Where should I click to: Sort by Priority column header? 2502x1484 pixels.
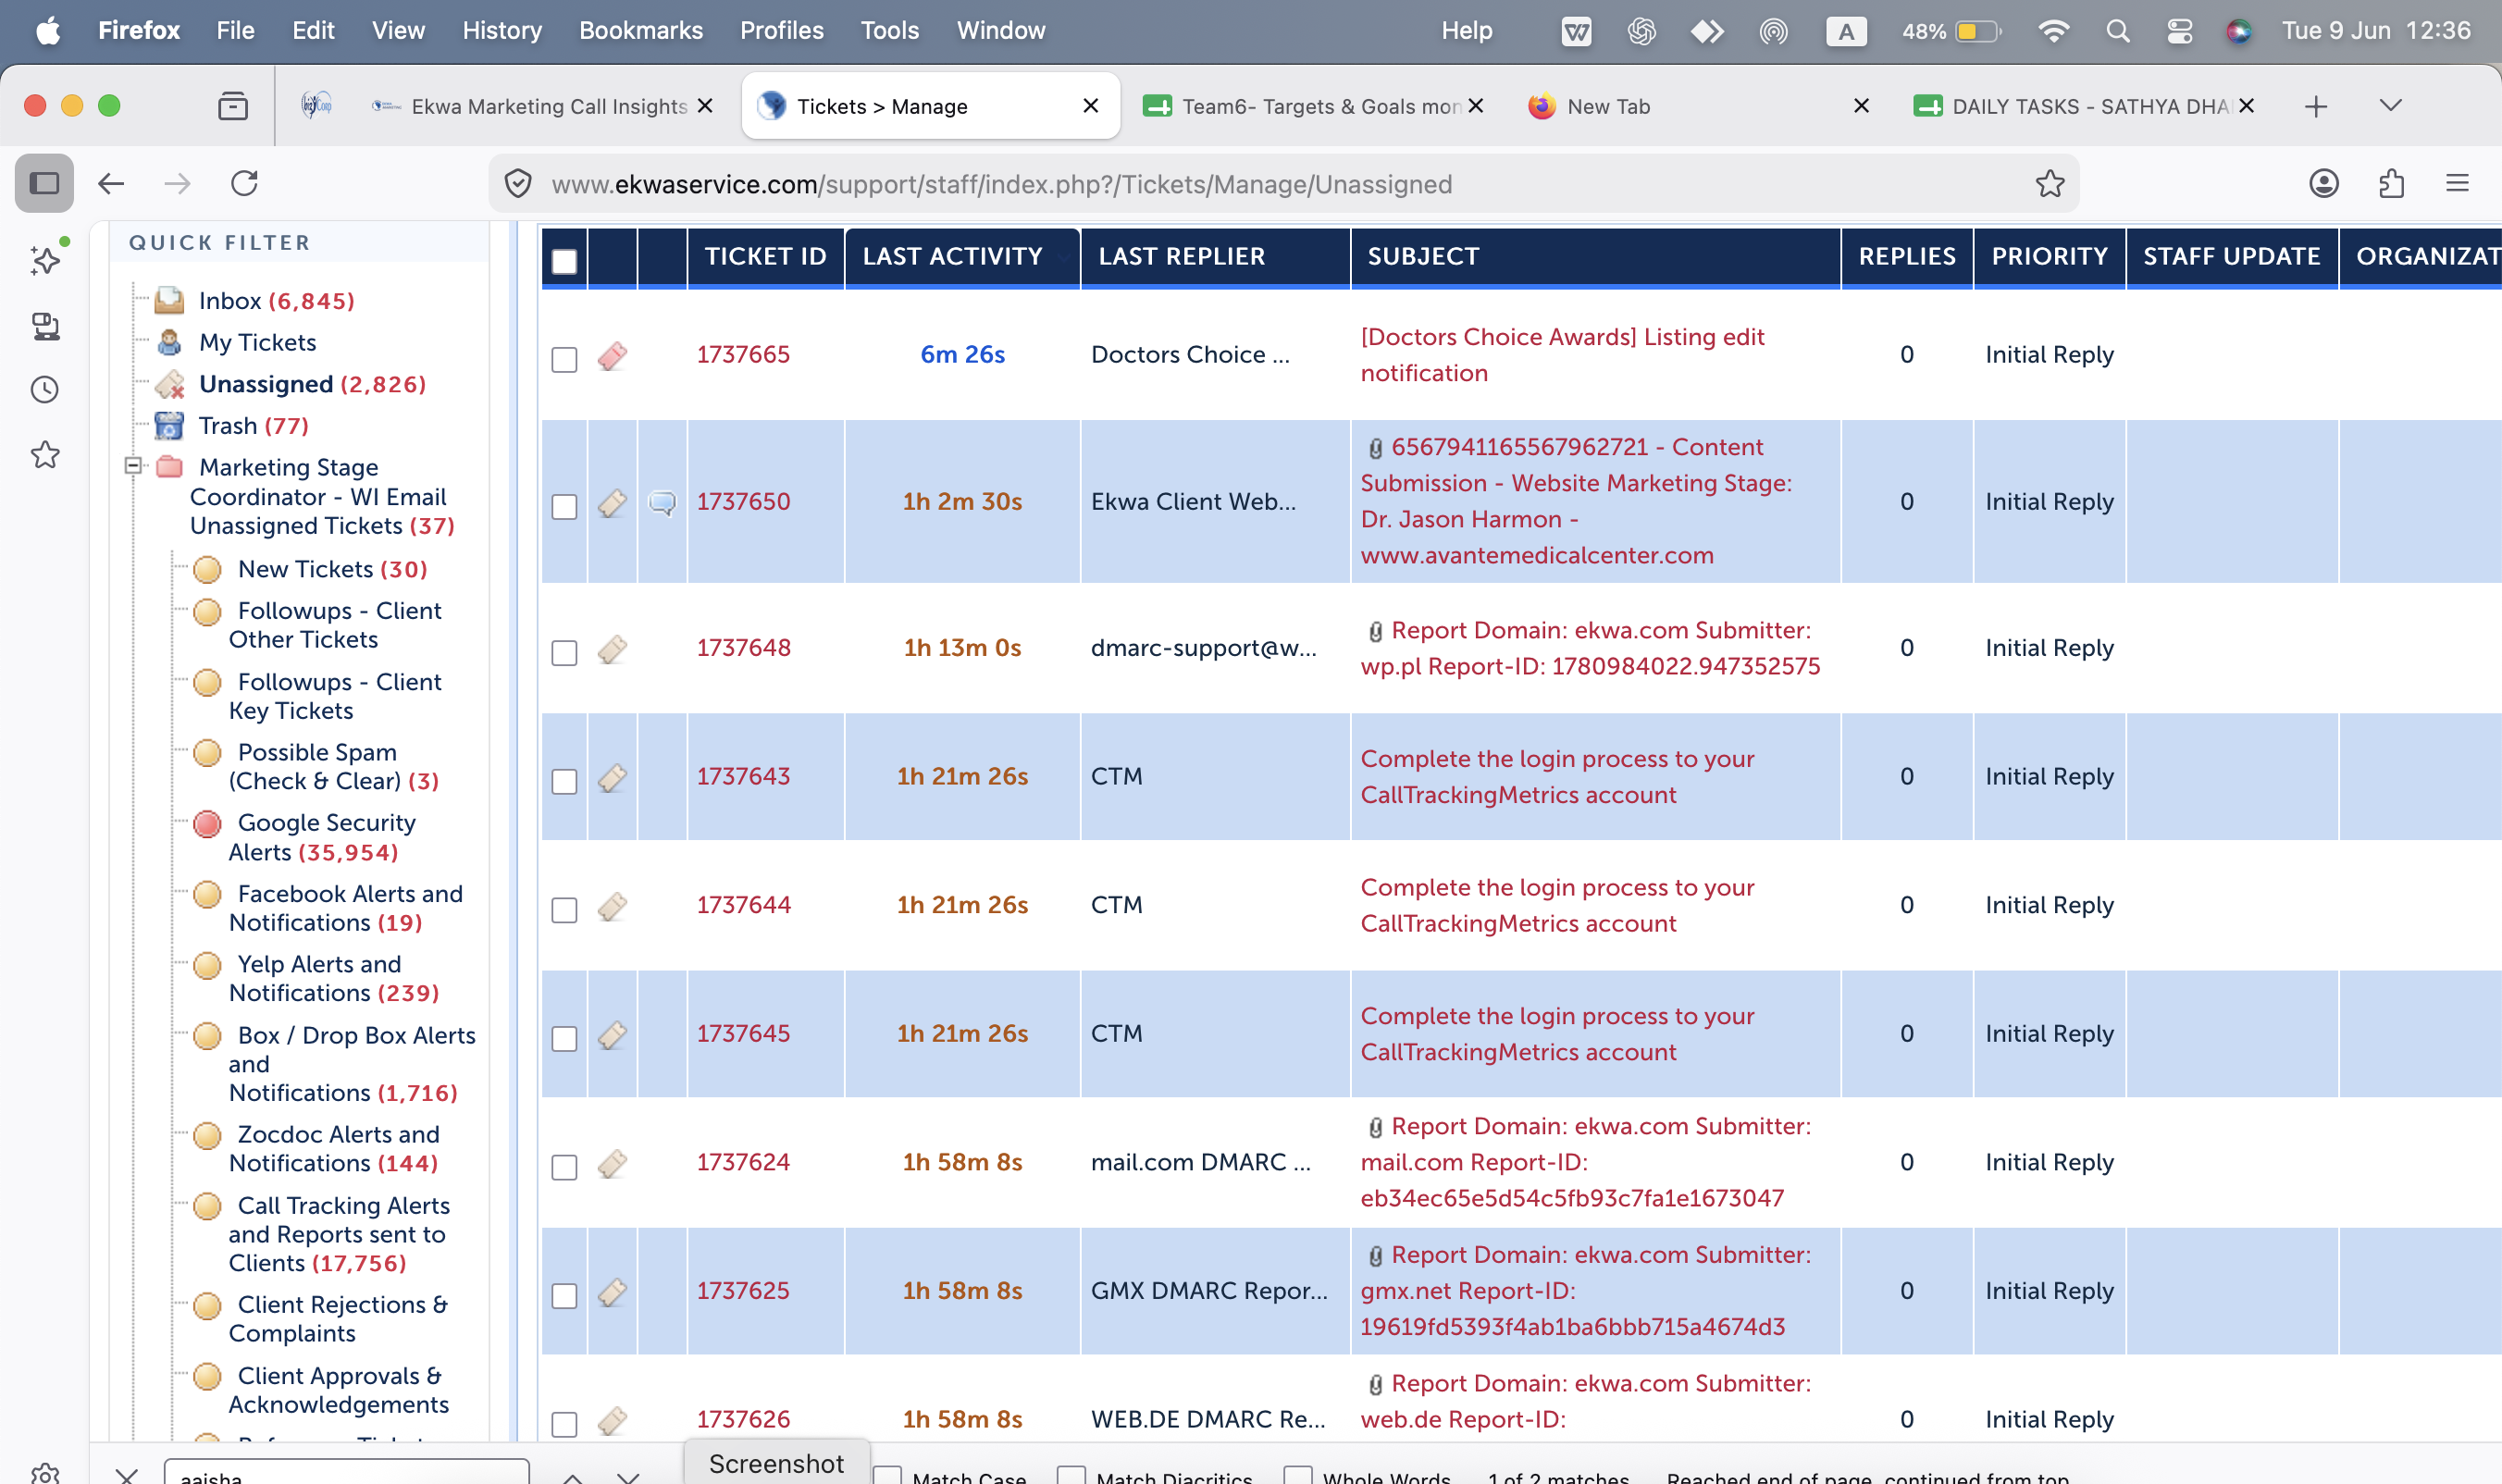pos(2049,257)
